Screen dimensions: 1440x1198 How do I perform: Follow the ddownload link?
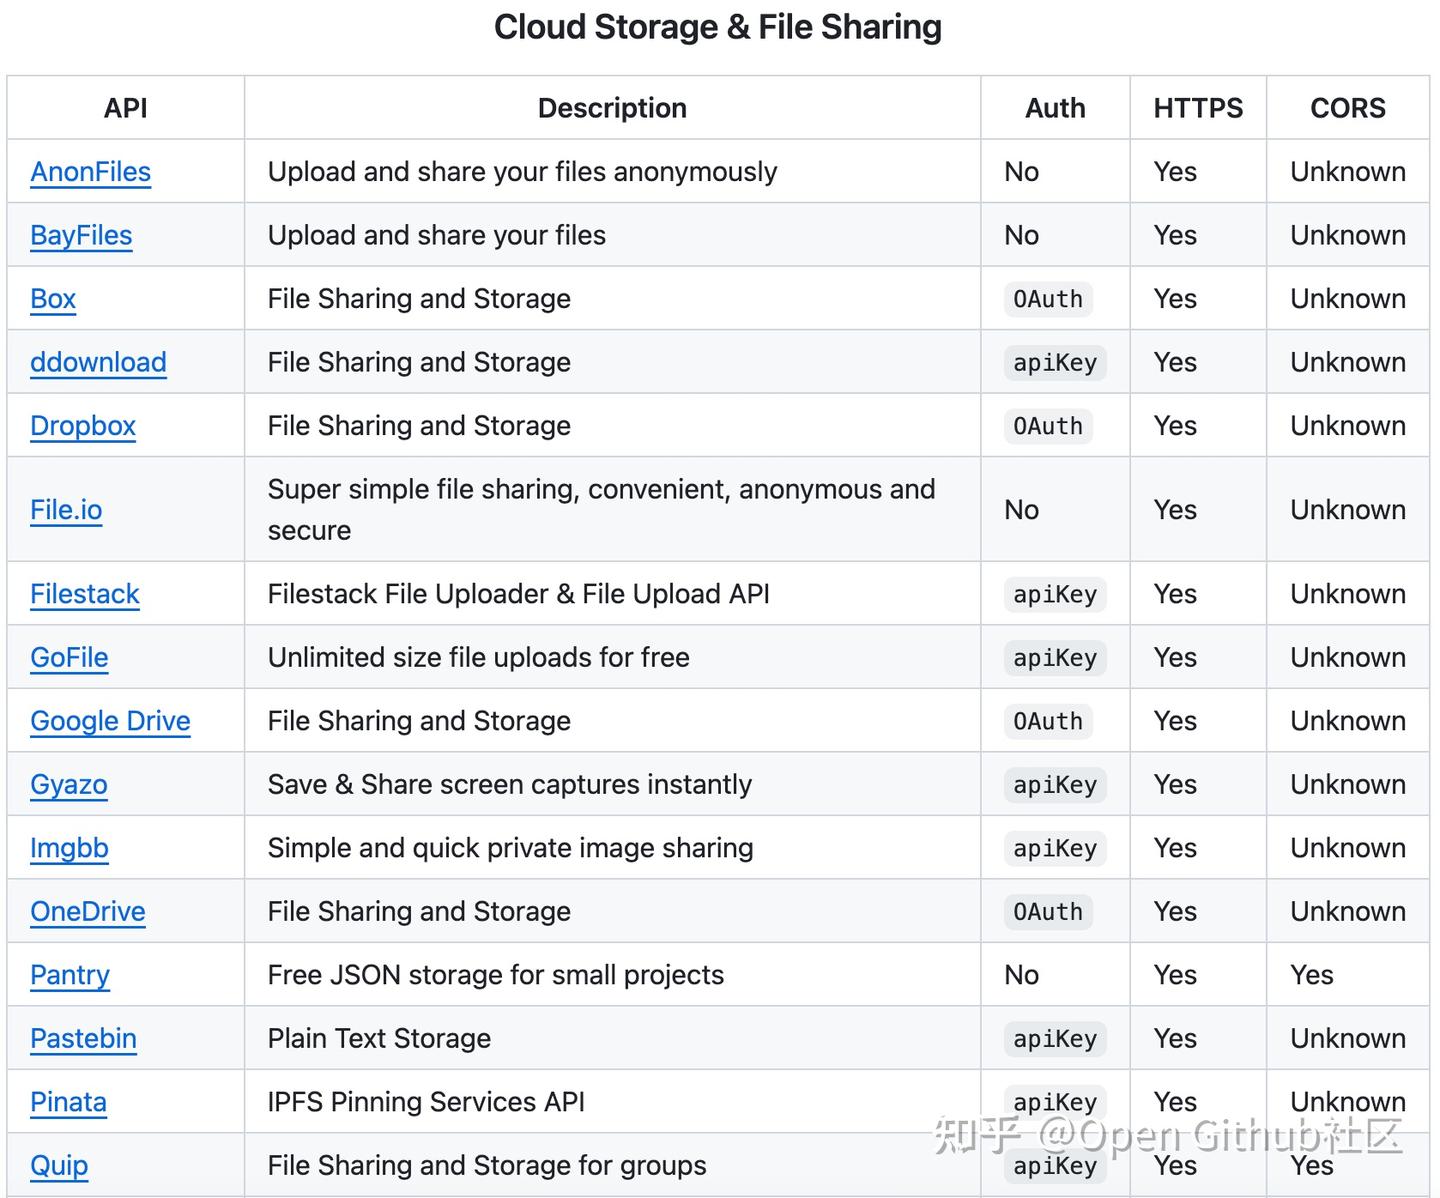(98, 362)
